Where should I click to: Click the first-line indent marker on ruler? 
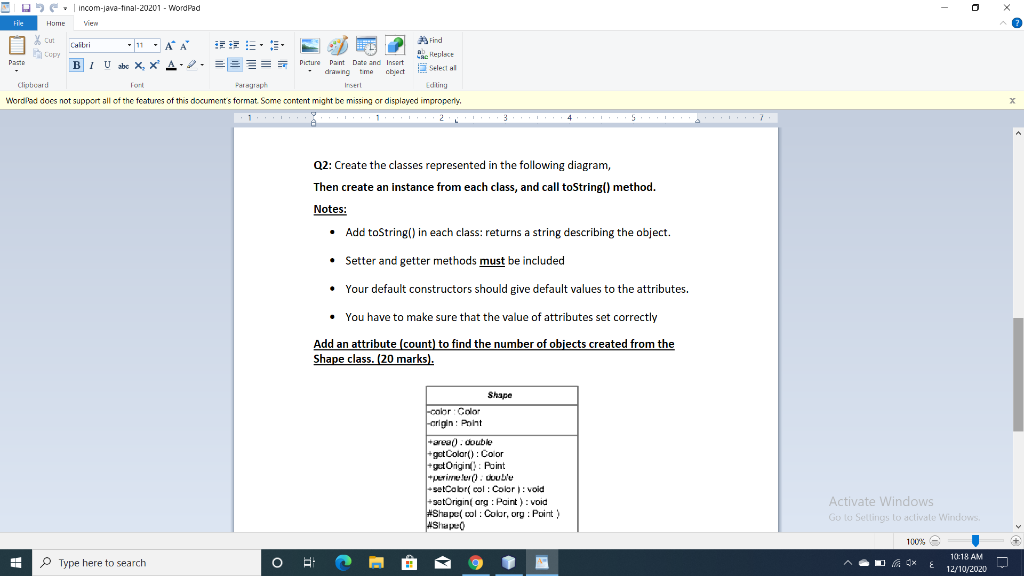(x=313, y=114)
